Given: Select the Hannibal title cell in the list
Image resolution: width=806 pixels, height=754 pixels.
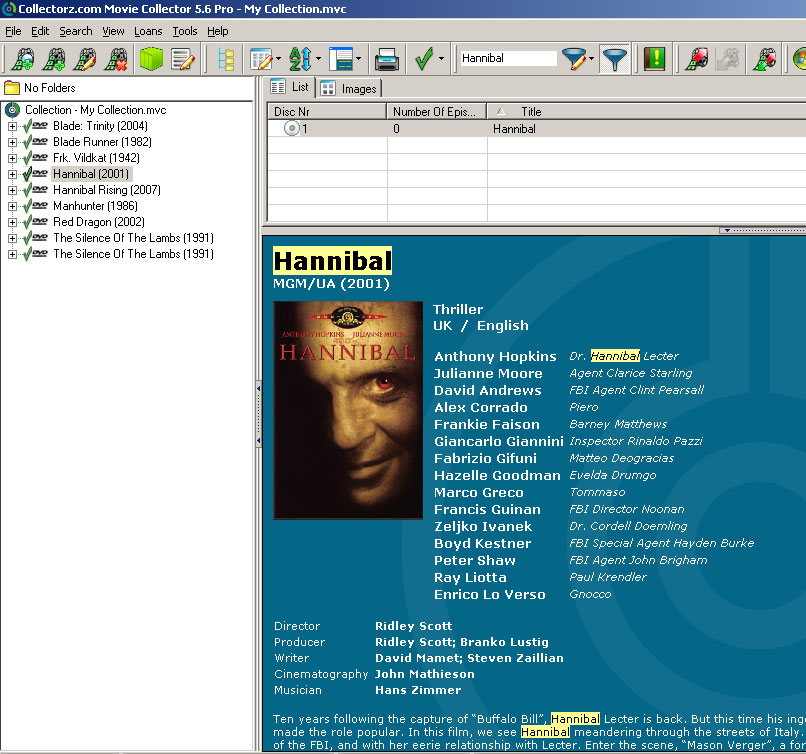Looking at the screenshot, I should click(514, 129).
